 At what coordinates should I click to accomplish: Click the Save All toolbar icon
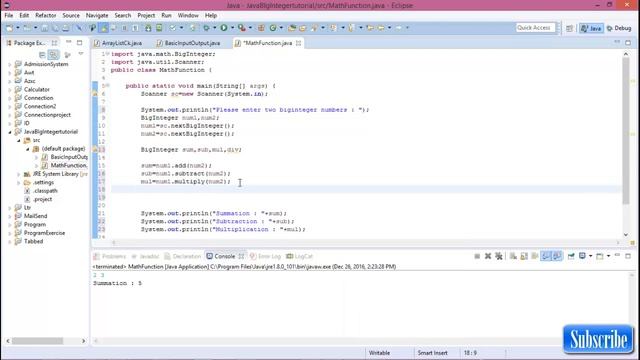point(55,28)
